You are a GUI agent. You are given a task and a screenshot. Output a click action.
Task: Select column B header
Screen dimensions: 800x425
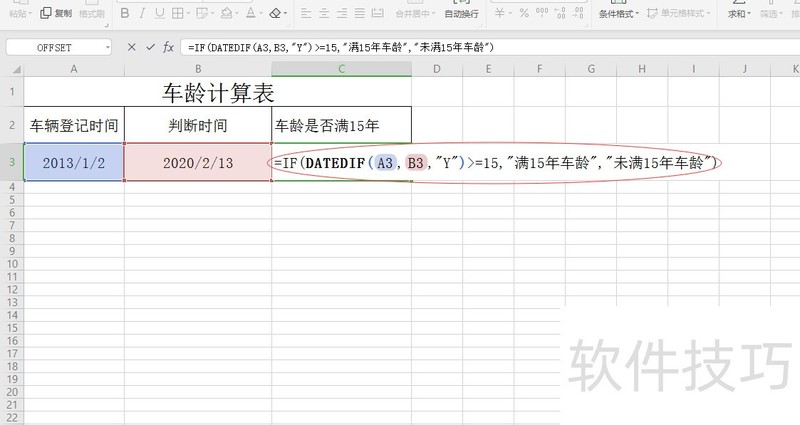(x=198, y=69)
